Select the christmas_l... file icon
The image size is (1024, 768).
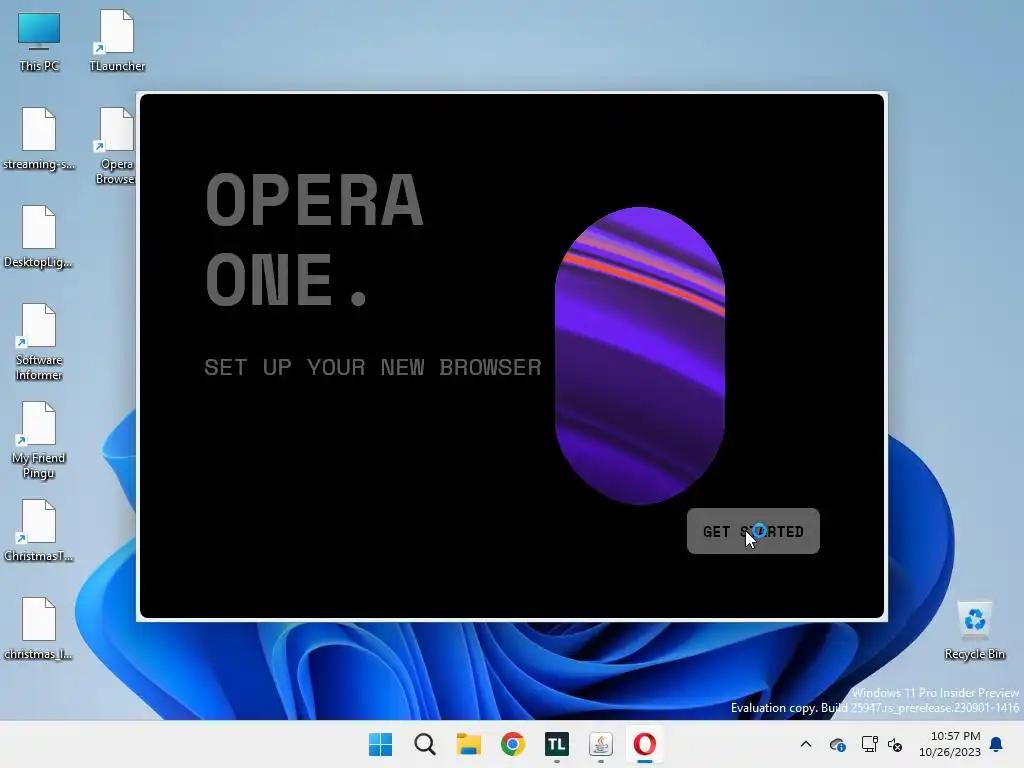pyautogui.click(x=39, y=629)
